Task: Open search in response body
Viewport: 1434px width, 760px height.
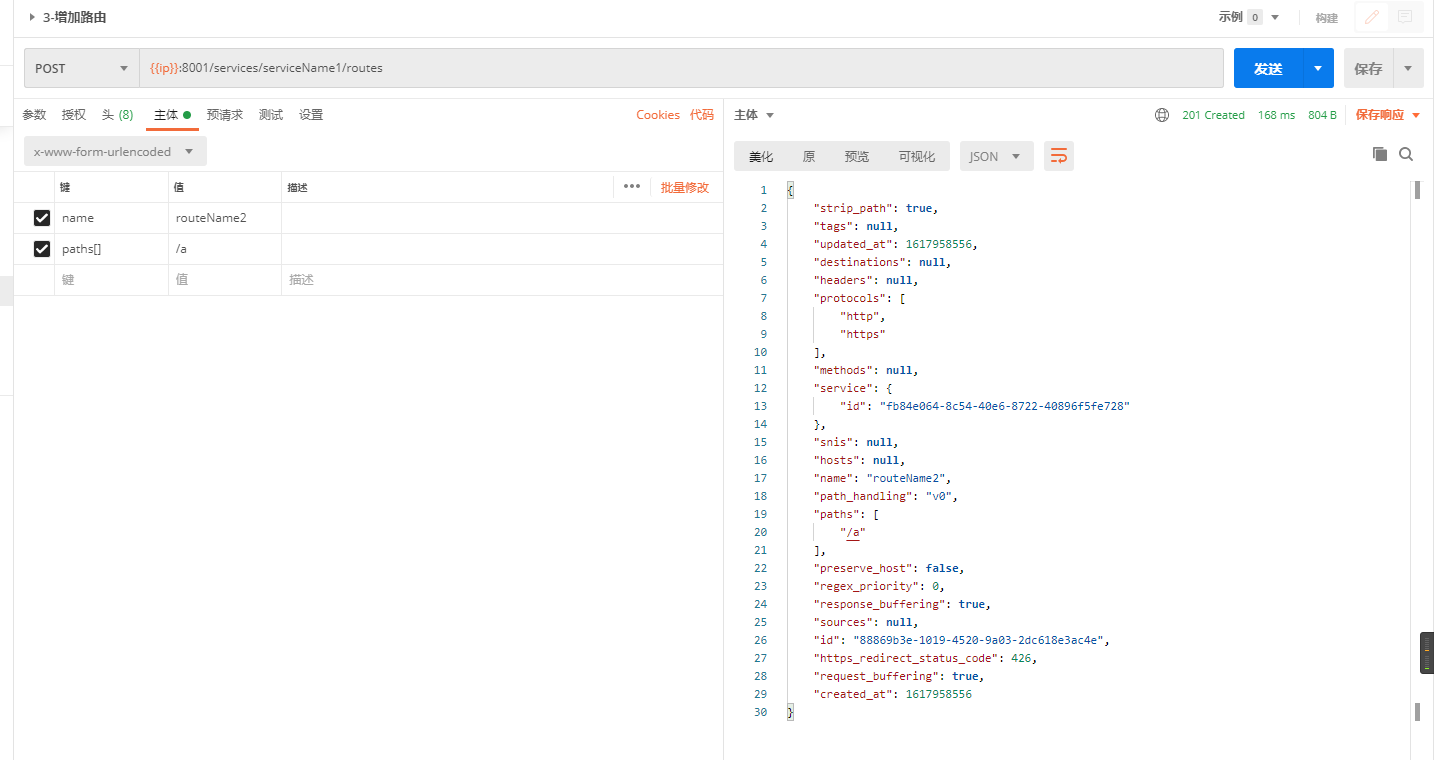Action: click(1406, 154)
